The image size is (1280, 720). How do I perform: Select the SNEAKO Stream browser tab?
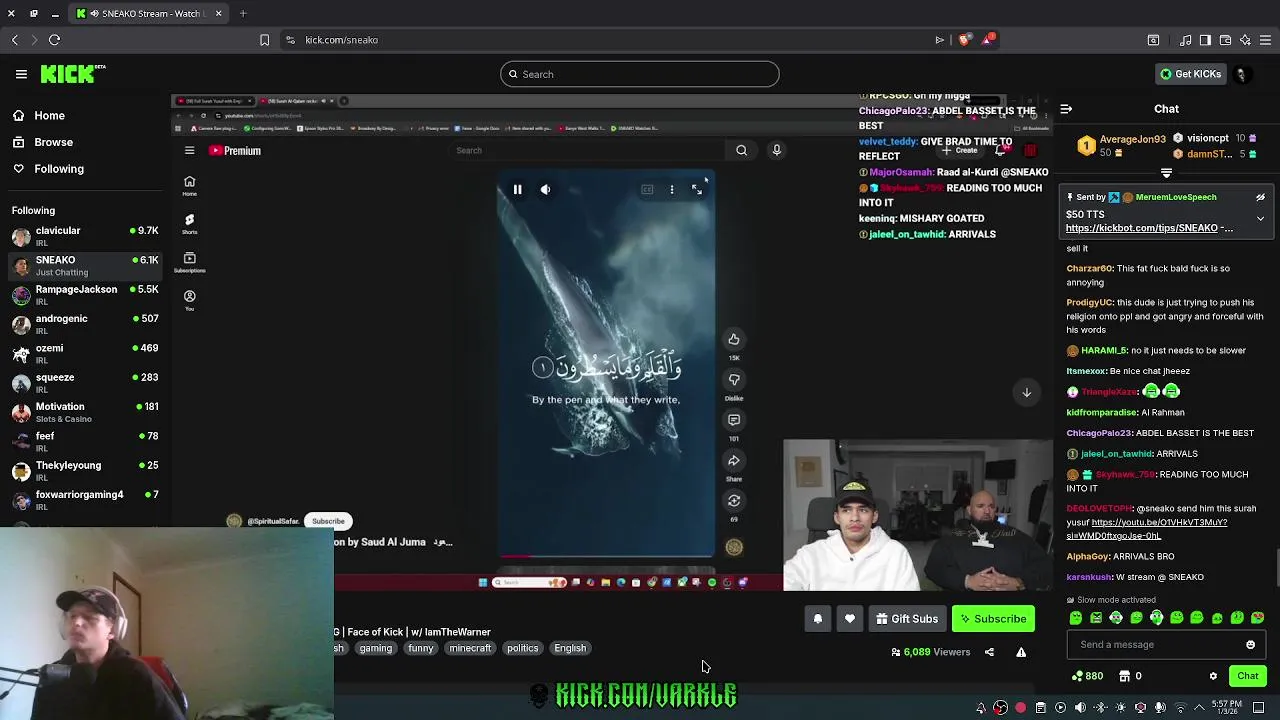click(150, 14)
